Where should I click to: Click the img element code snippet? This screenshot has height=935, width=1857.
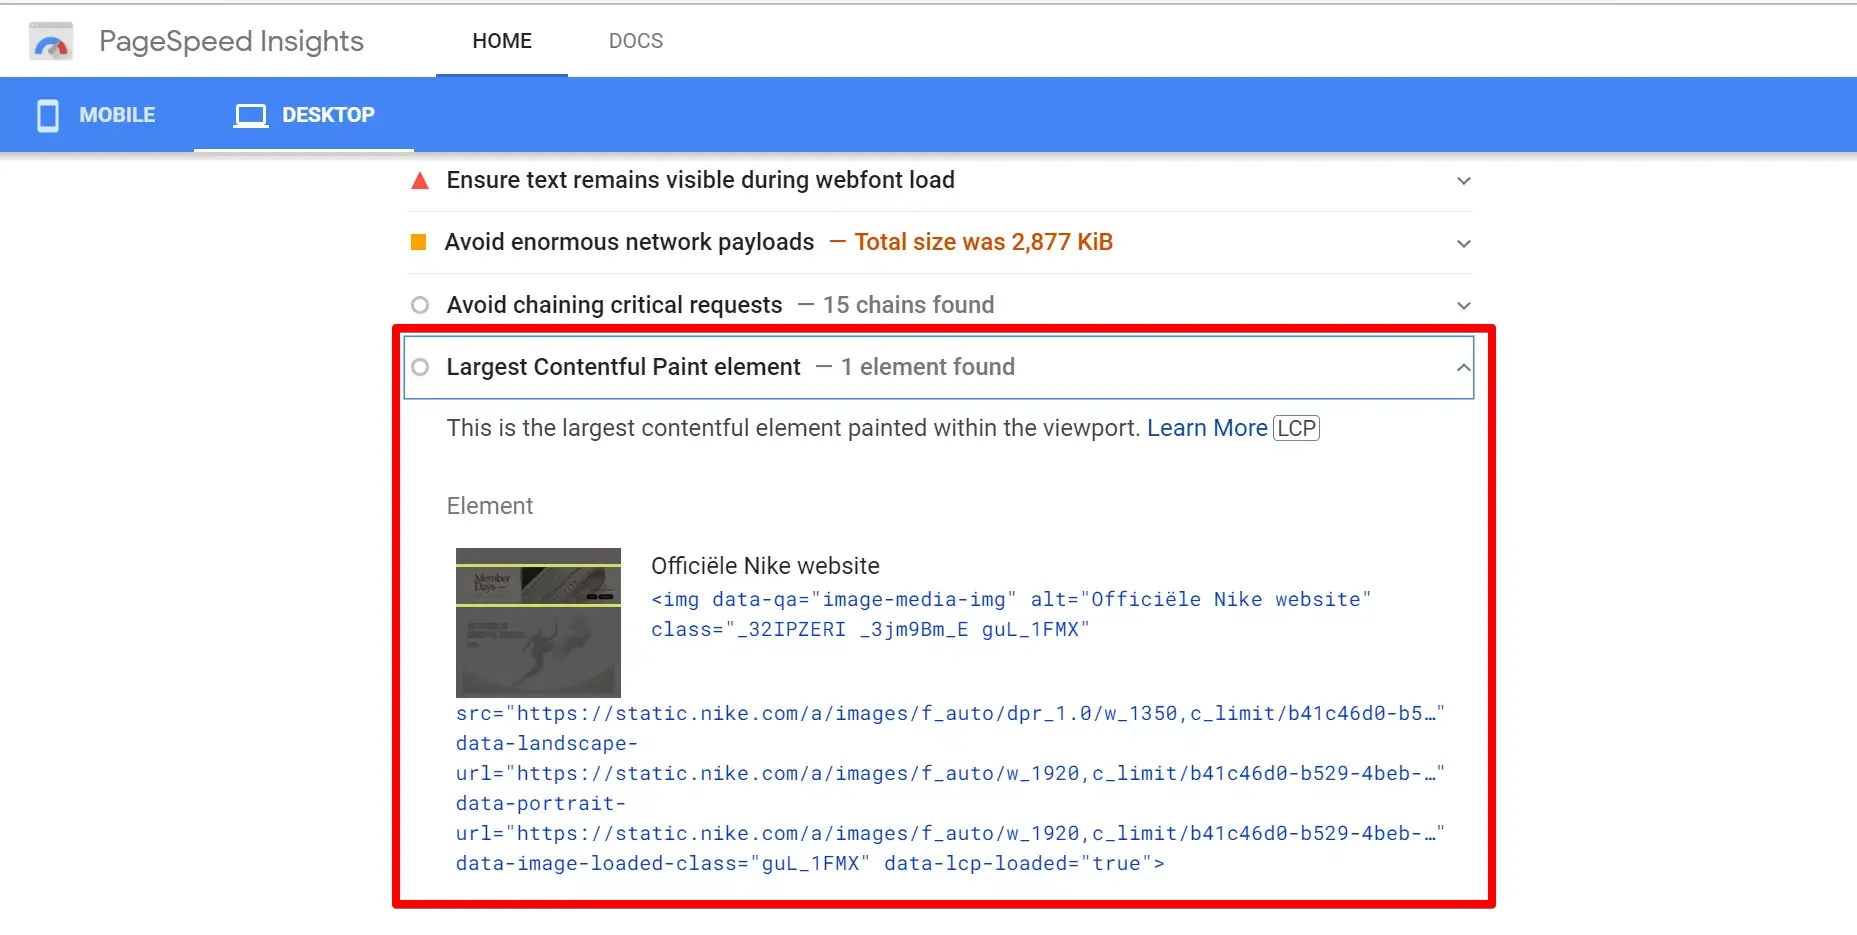pyautogui.click(x=1010, y=614)
